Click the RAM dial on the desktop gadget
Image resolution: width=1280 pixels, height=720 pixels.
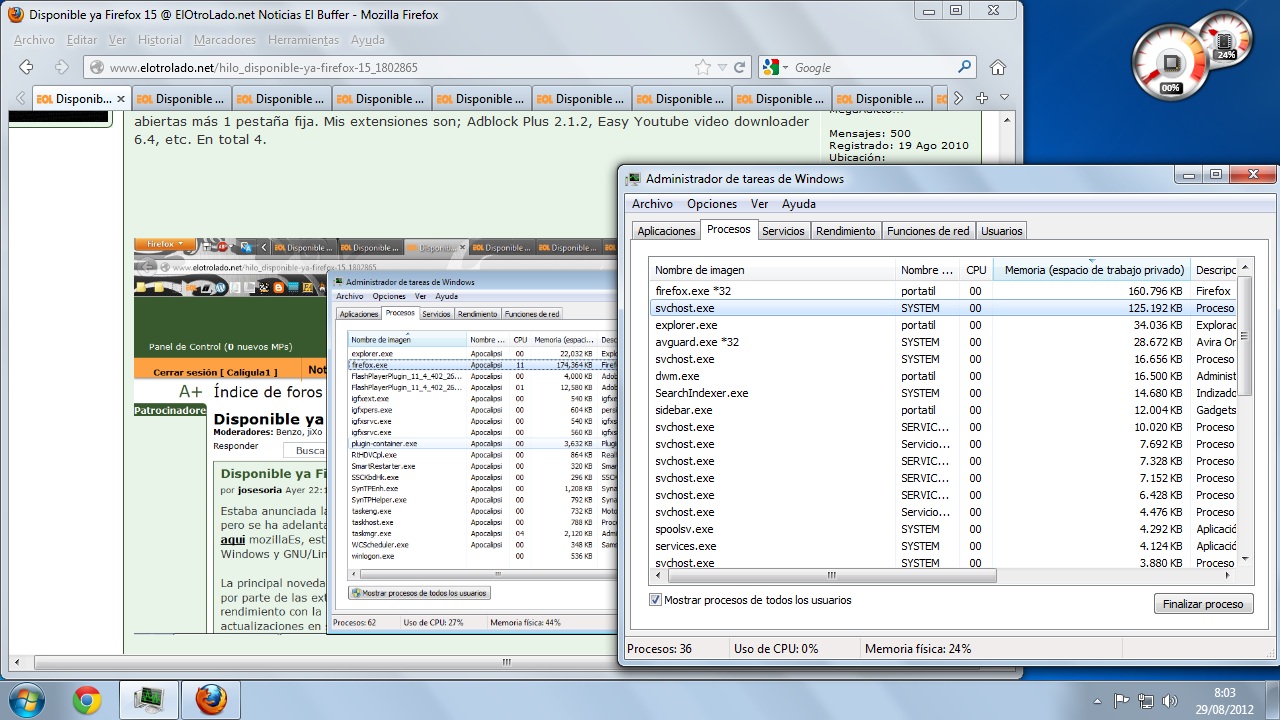(1224, 40)
